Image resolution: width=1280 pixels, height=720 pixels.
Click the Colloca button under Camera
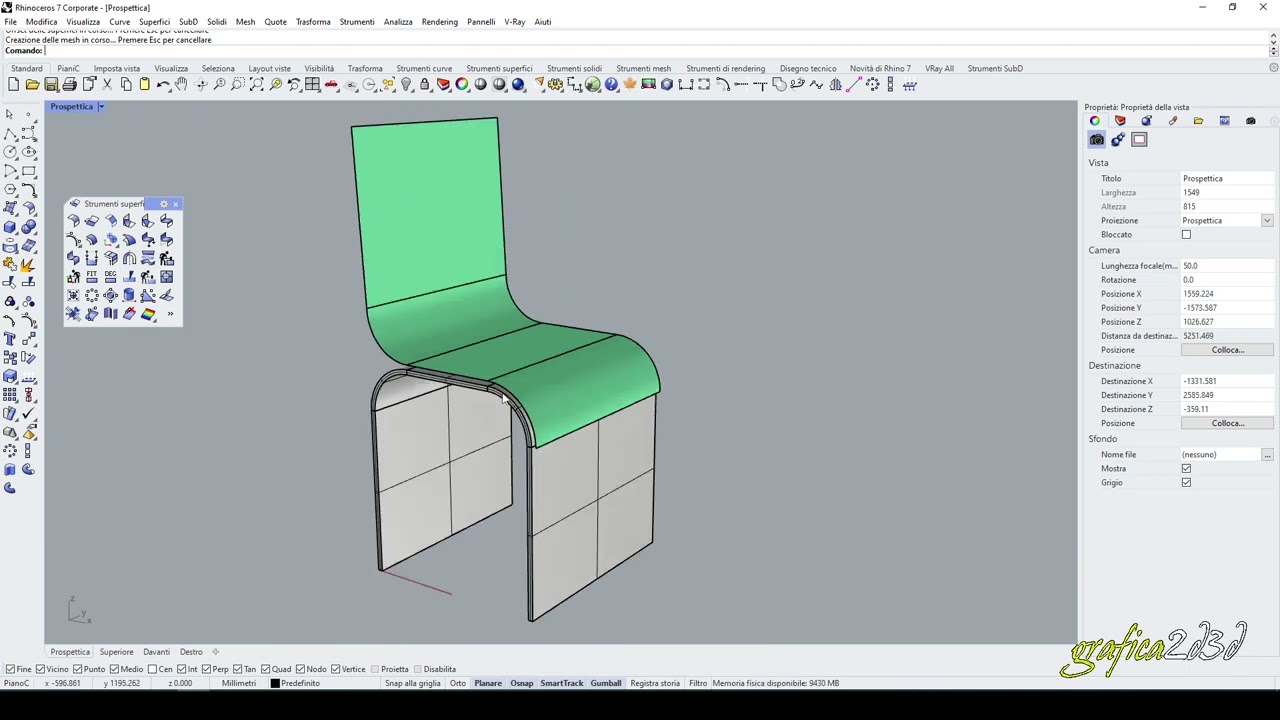[x=1227, y=350]
